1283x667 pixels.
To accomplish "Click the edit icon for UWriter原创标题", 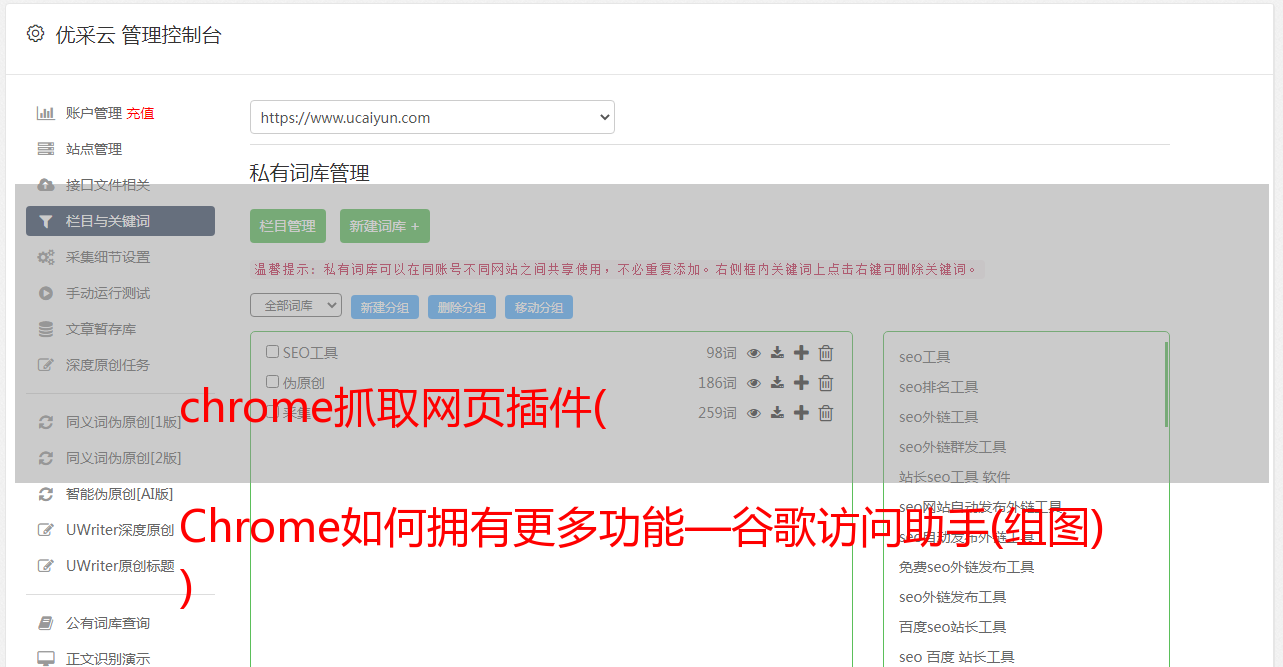I will click(x=46, y=566).
